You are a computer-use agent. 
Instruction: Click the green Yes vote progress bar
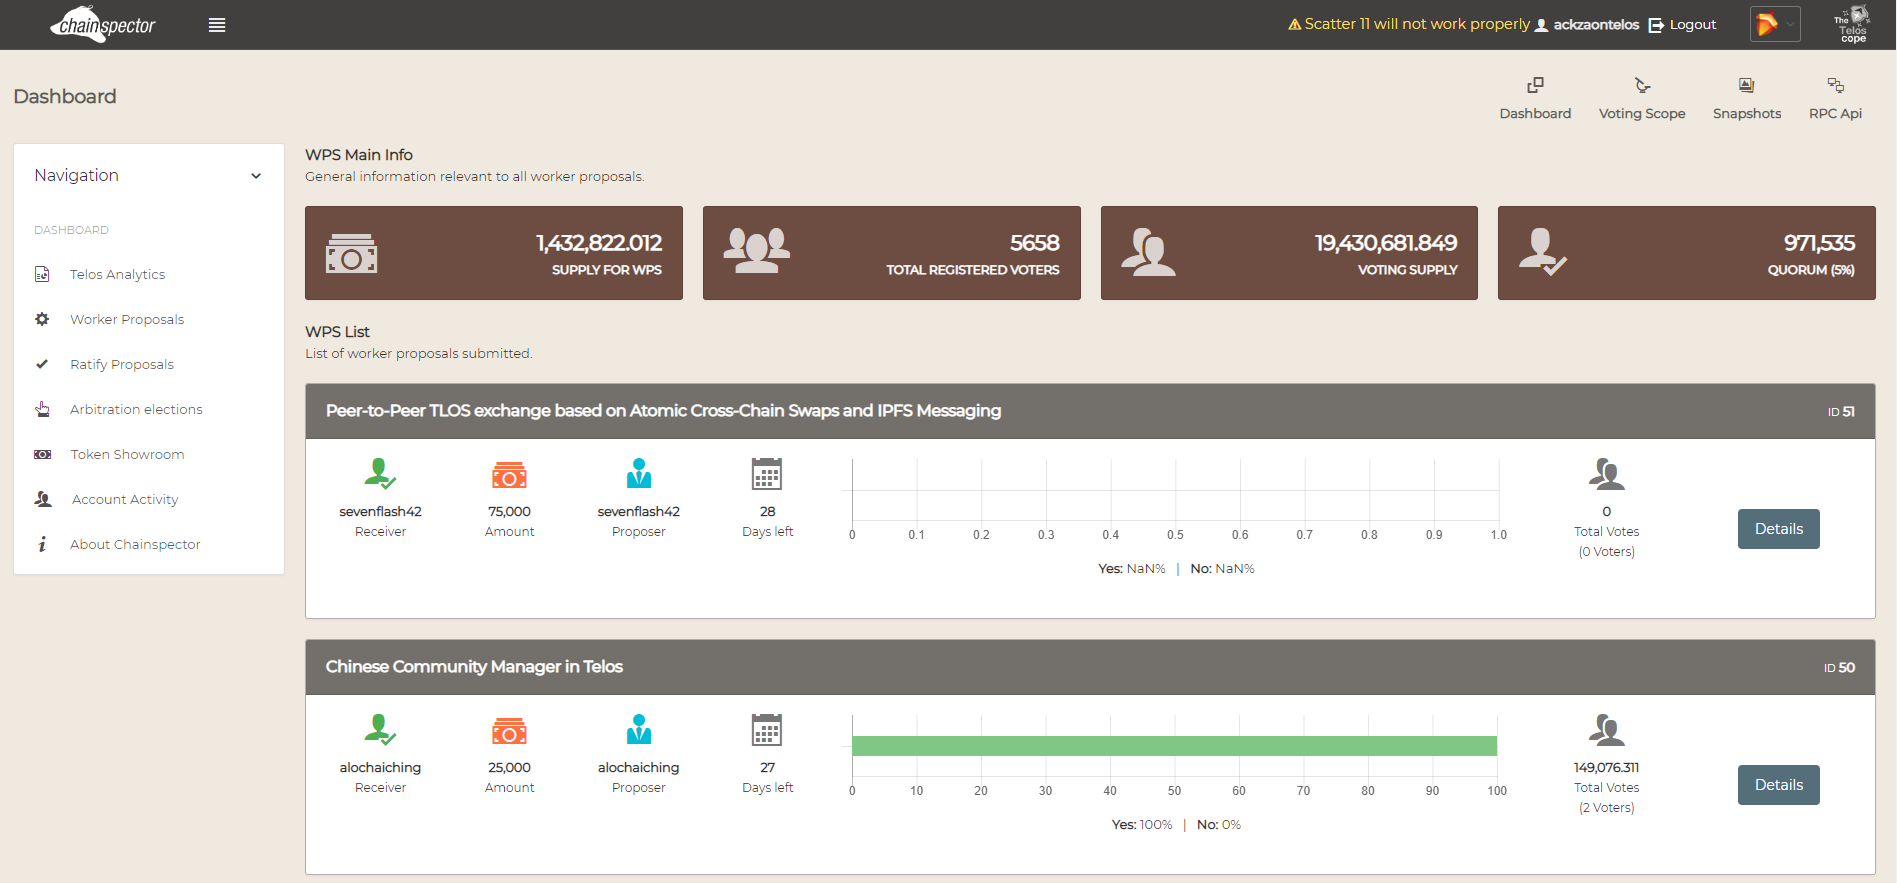pos(1173,746)
